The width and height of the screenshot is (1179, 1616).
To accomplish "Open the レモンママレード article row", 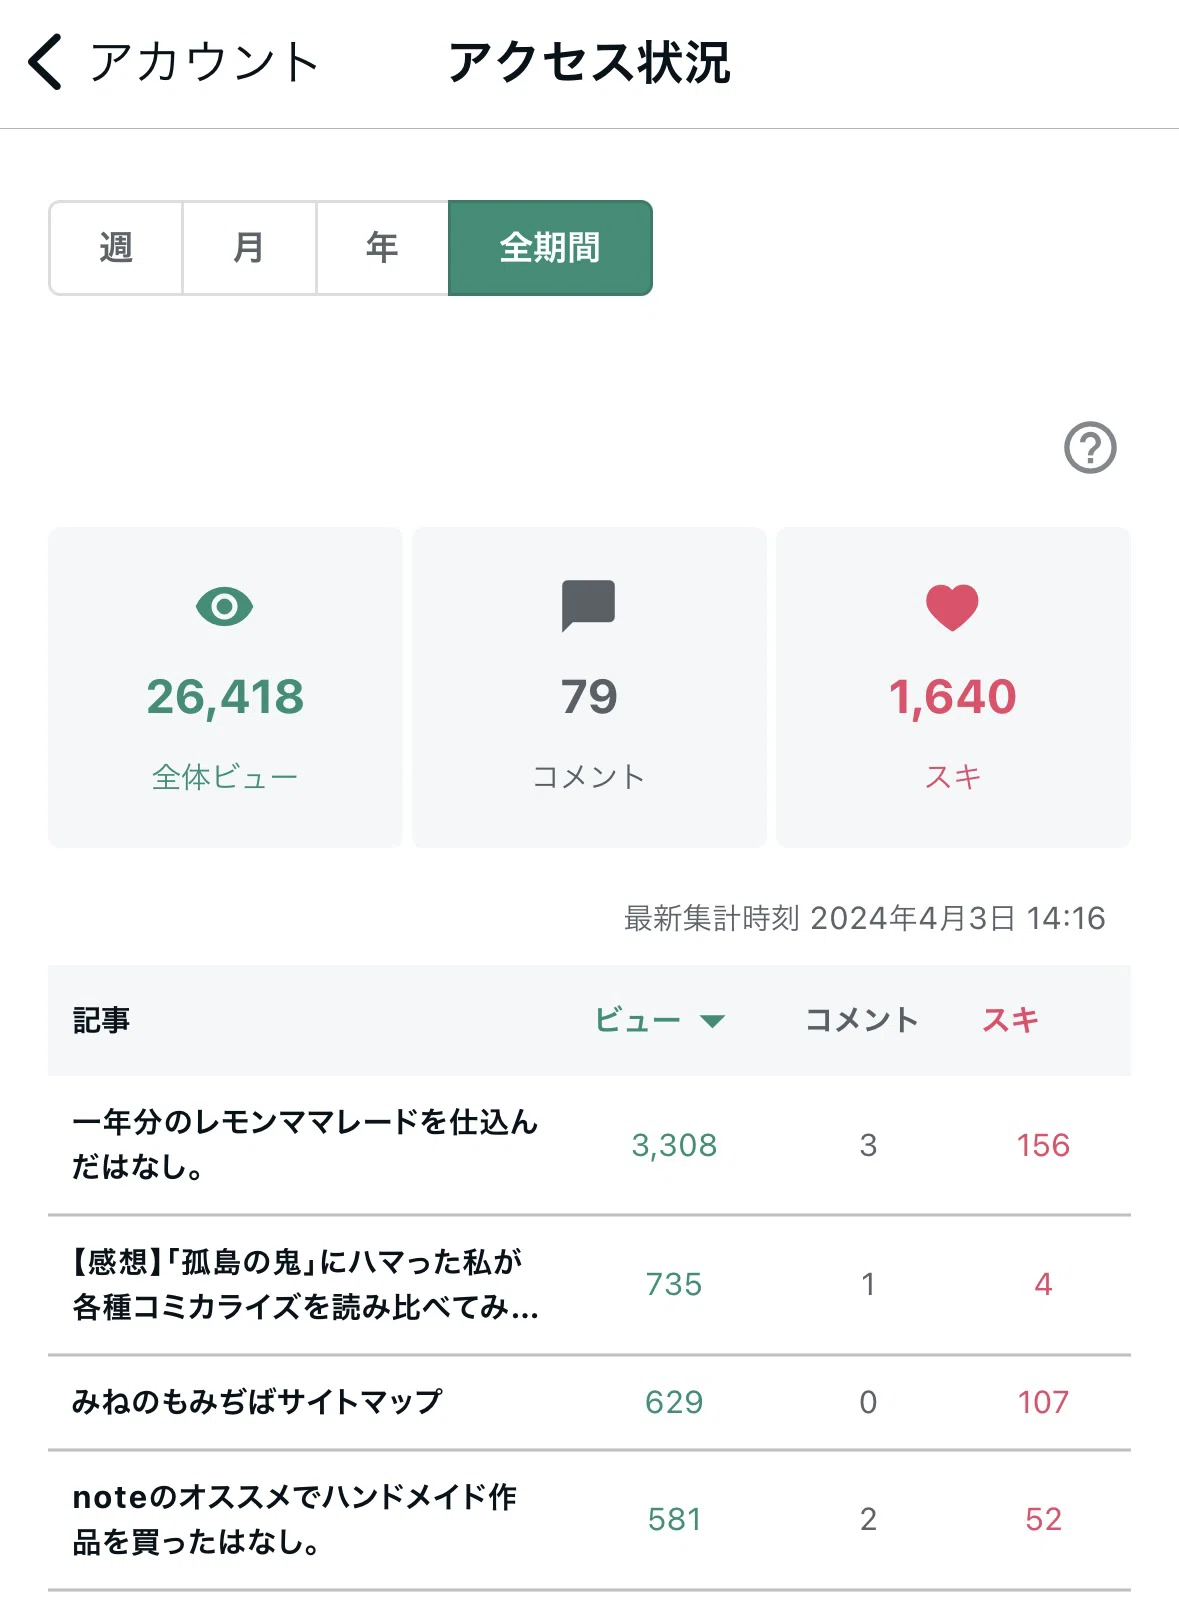I will click(589, 1145).
